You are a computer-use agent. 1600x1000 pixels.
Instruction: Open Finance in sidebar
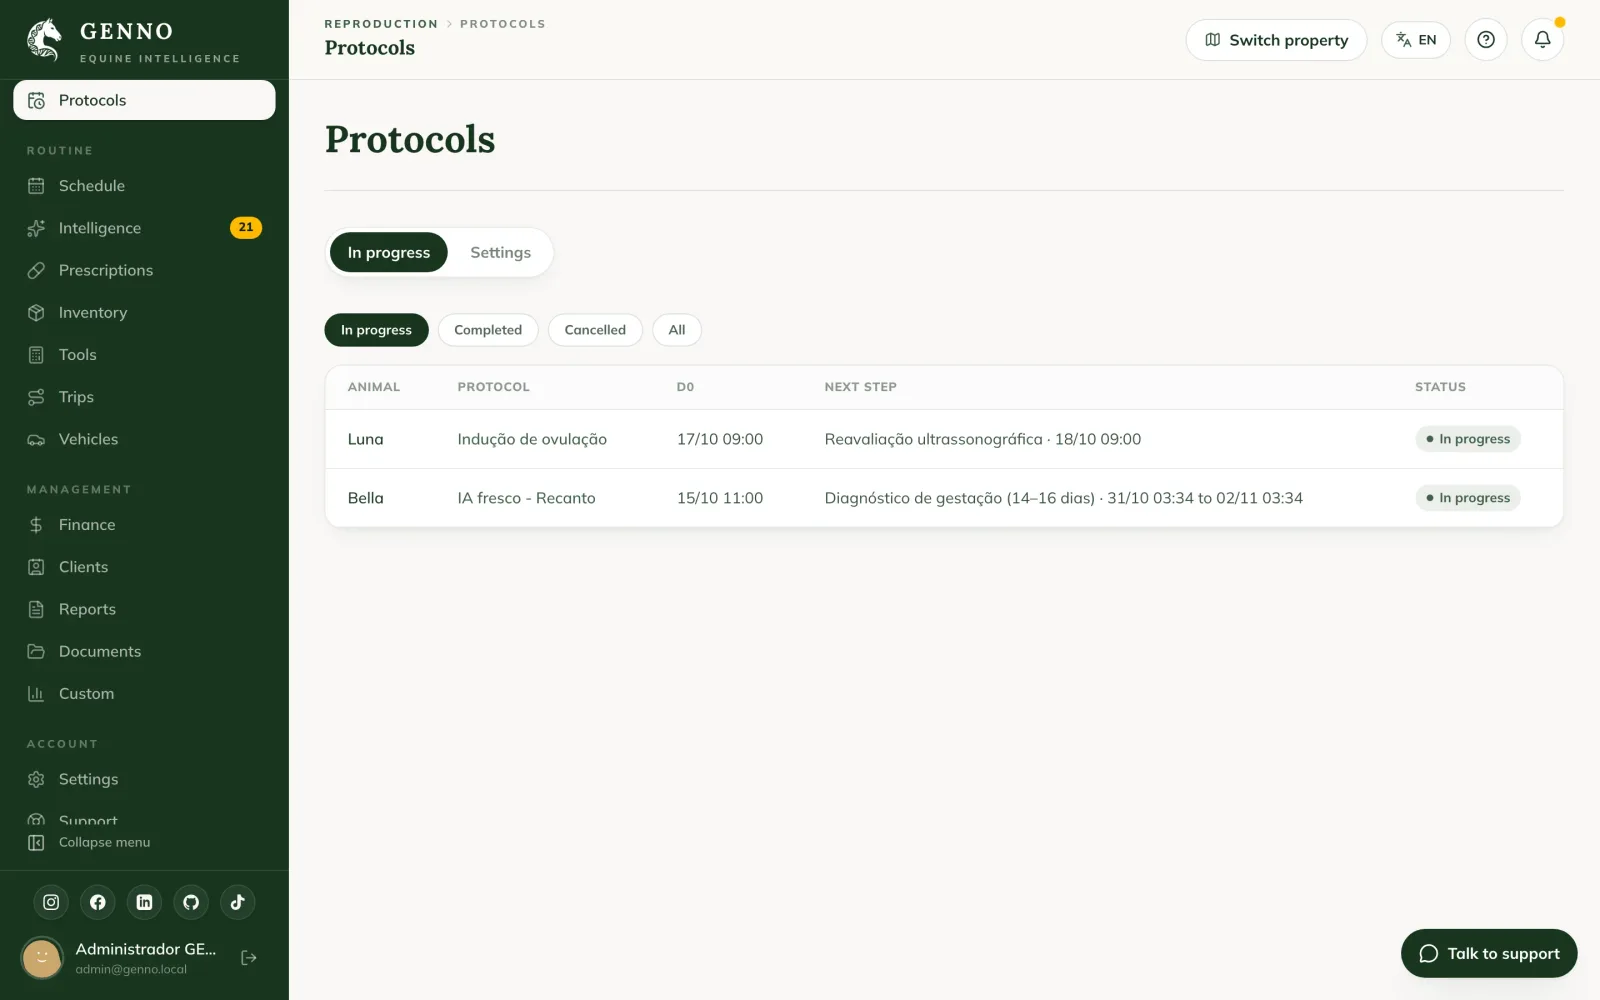point(144,525)
